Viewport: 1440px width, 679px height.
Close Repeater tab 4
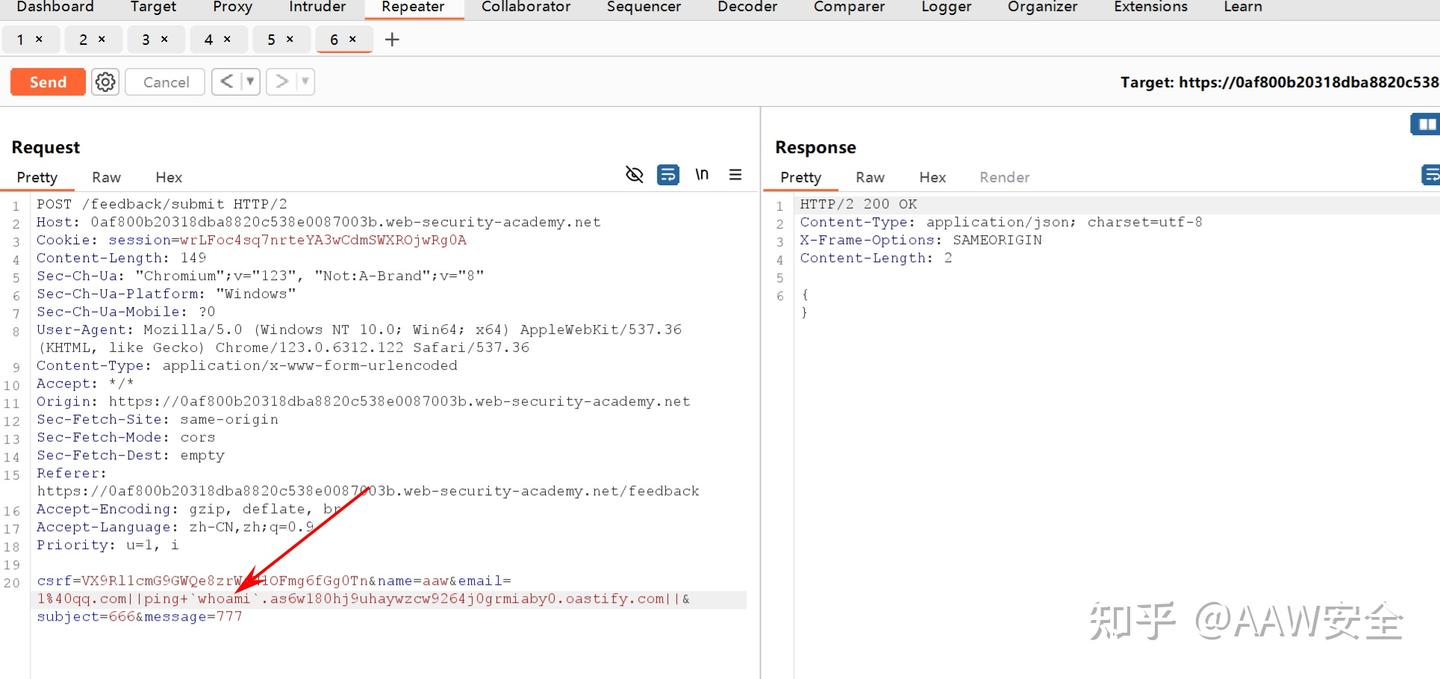[x=227, y=40]
